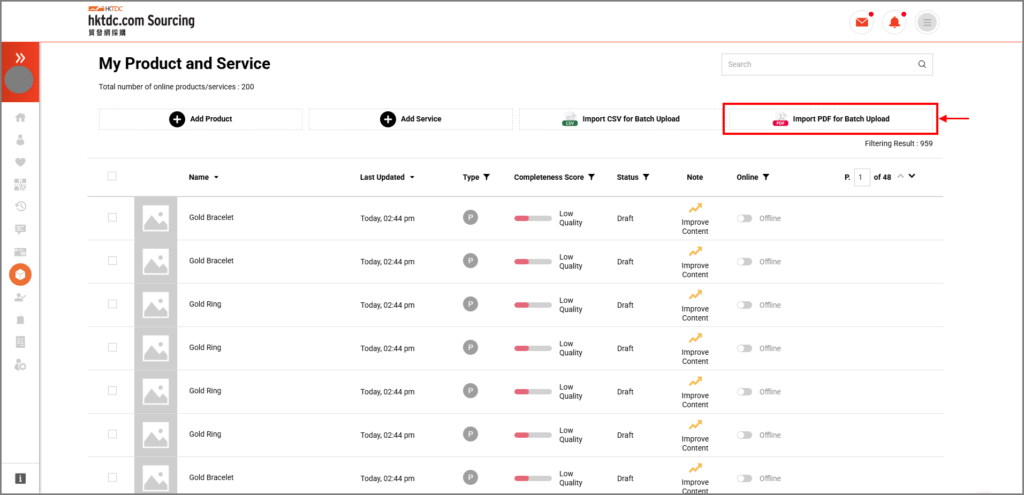Click the Add Product button

tap(200, 119)
